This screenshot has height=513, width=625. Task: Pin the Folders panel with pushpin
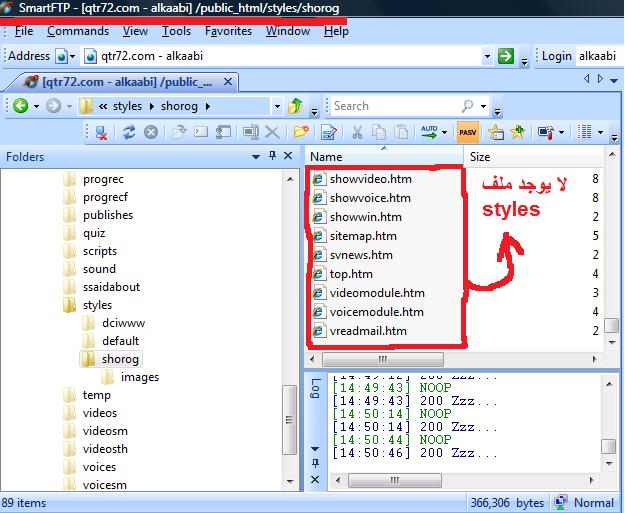coord(271,157)
